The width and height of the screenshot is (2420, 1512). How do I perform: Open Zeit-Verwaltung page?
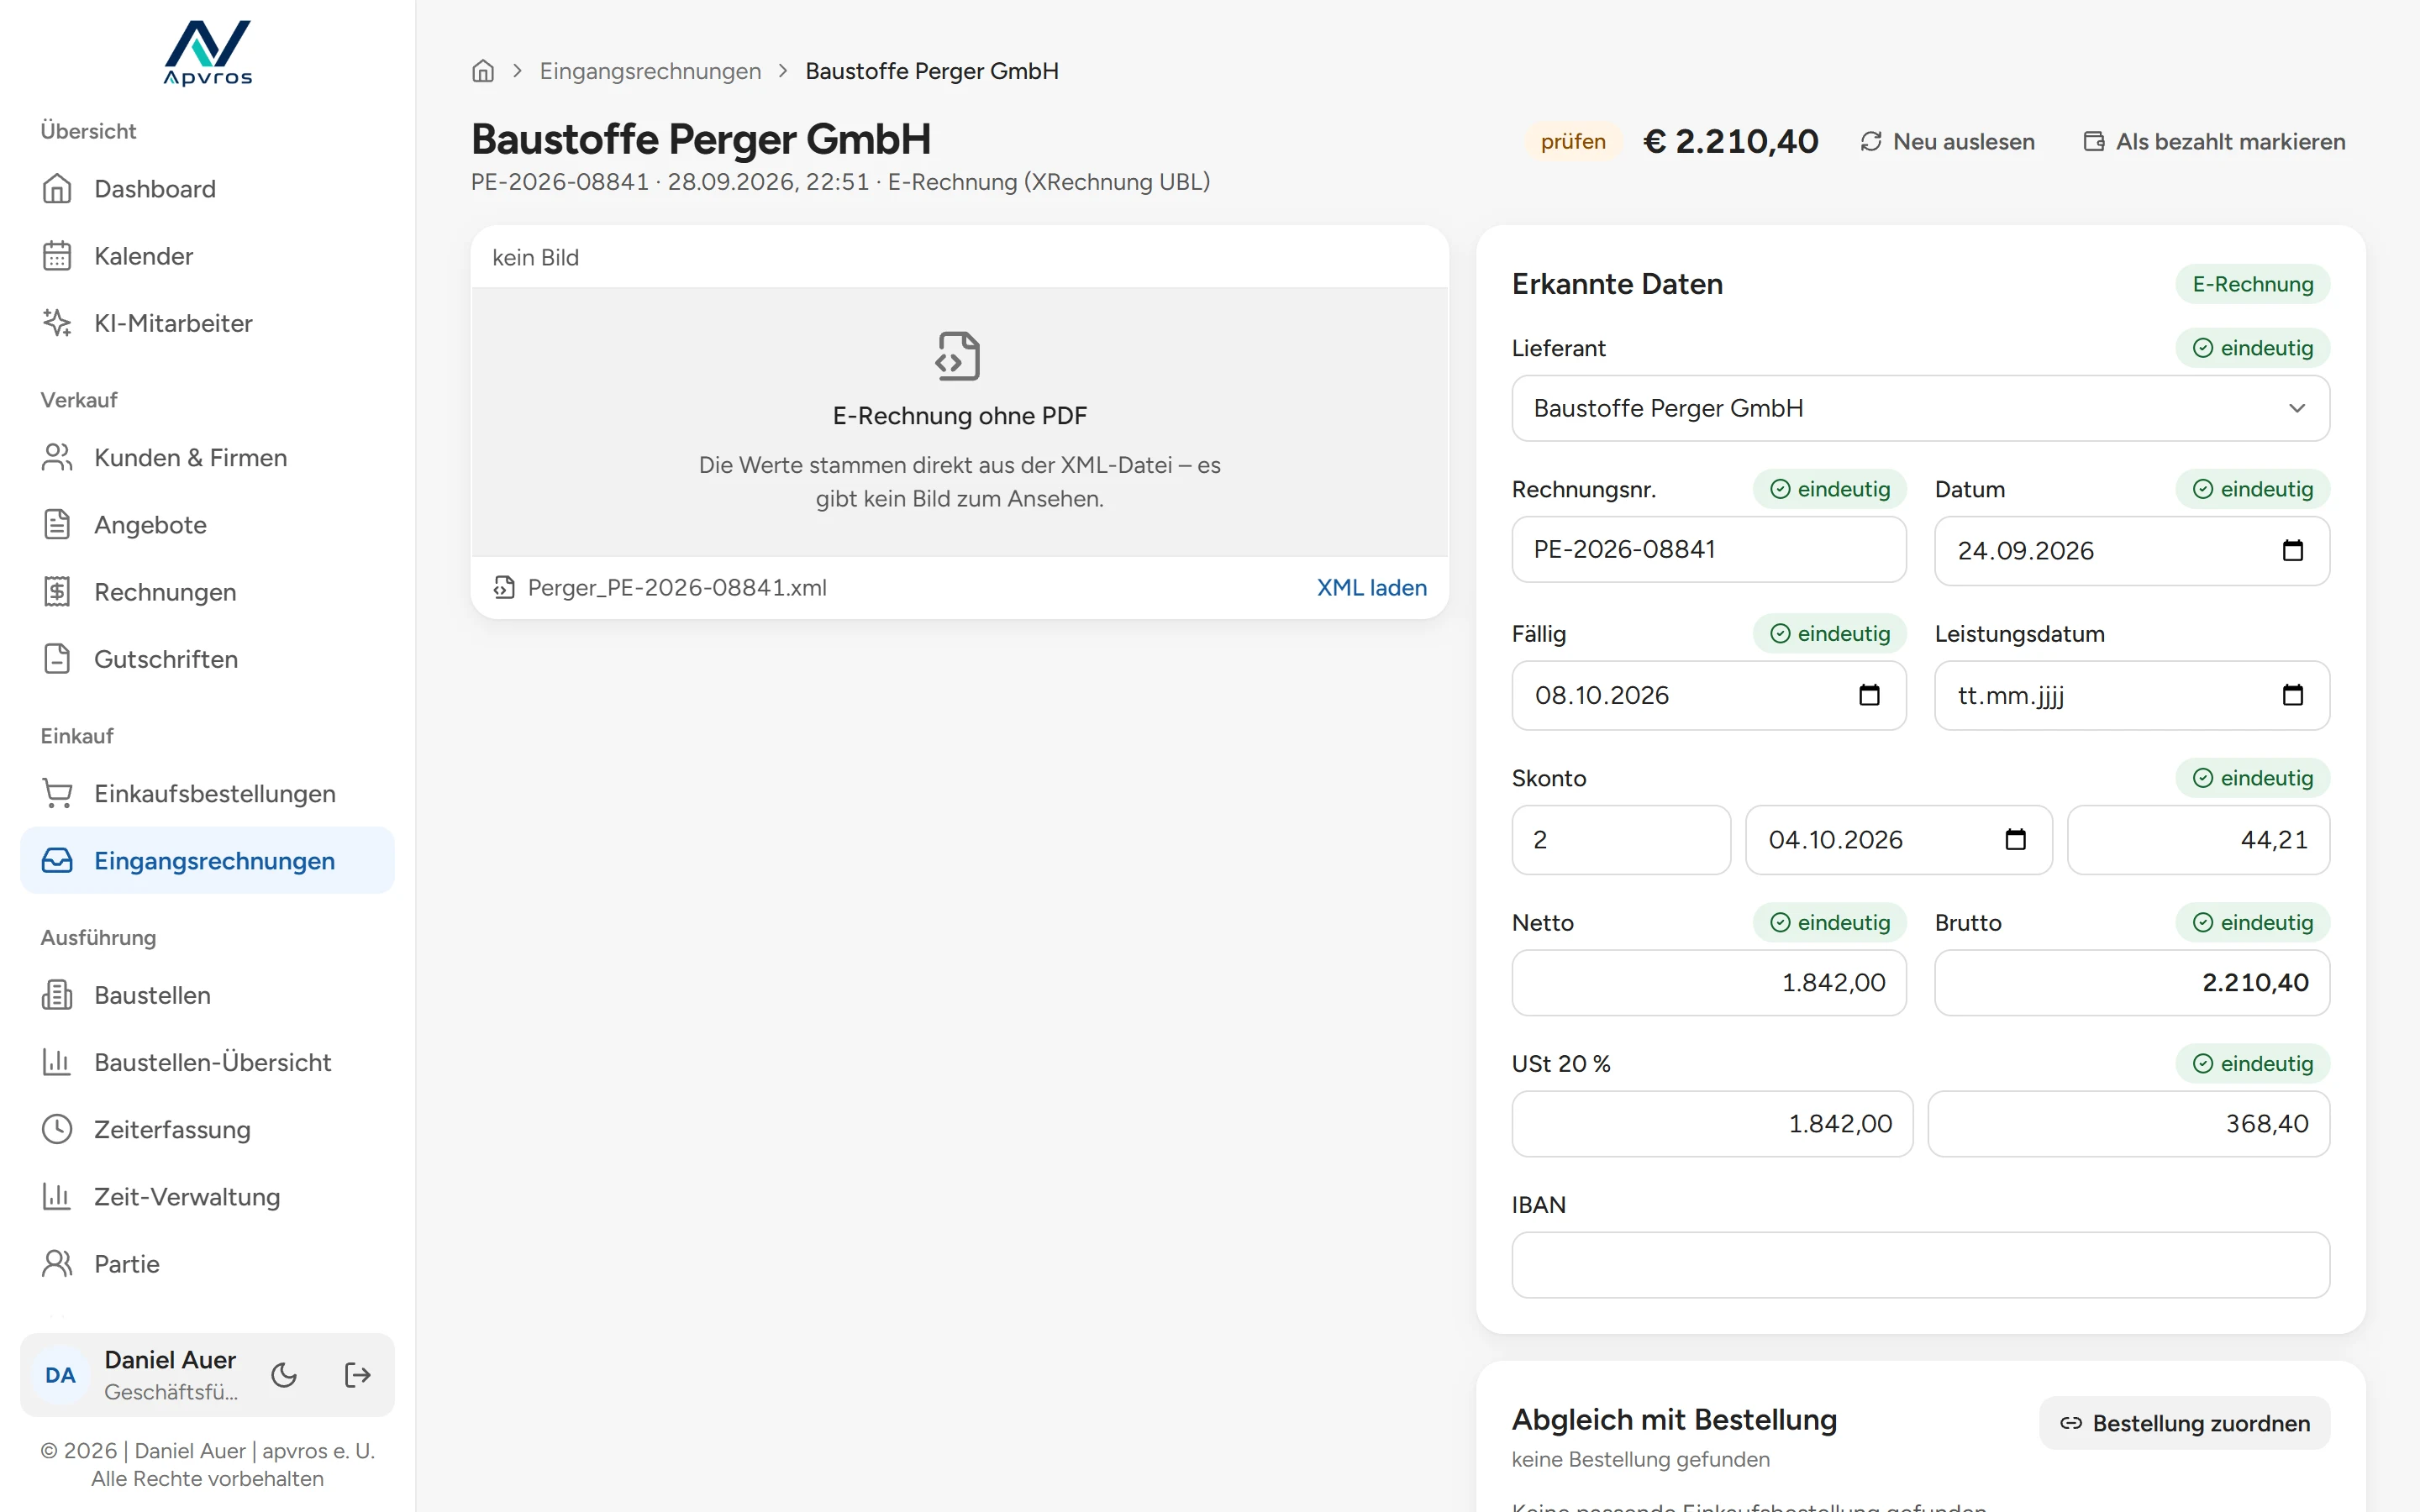pyautogui.click(x=208, y=1197)
